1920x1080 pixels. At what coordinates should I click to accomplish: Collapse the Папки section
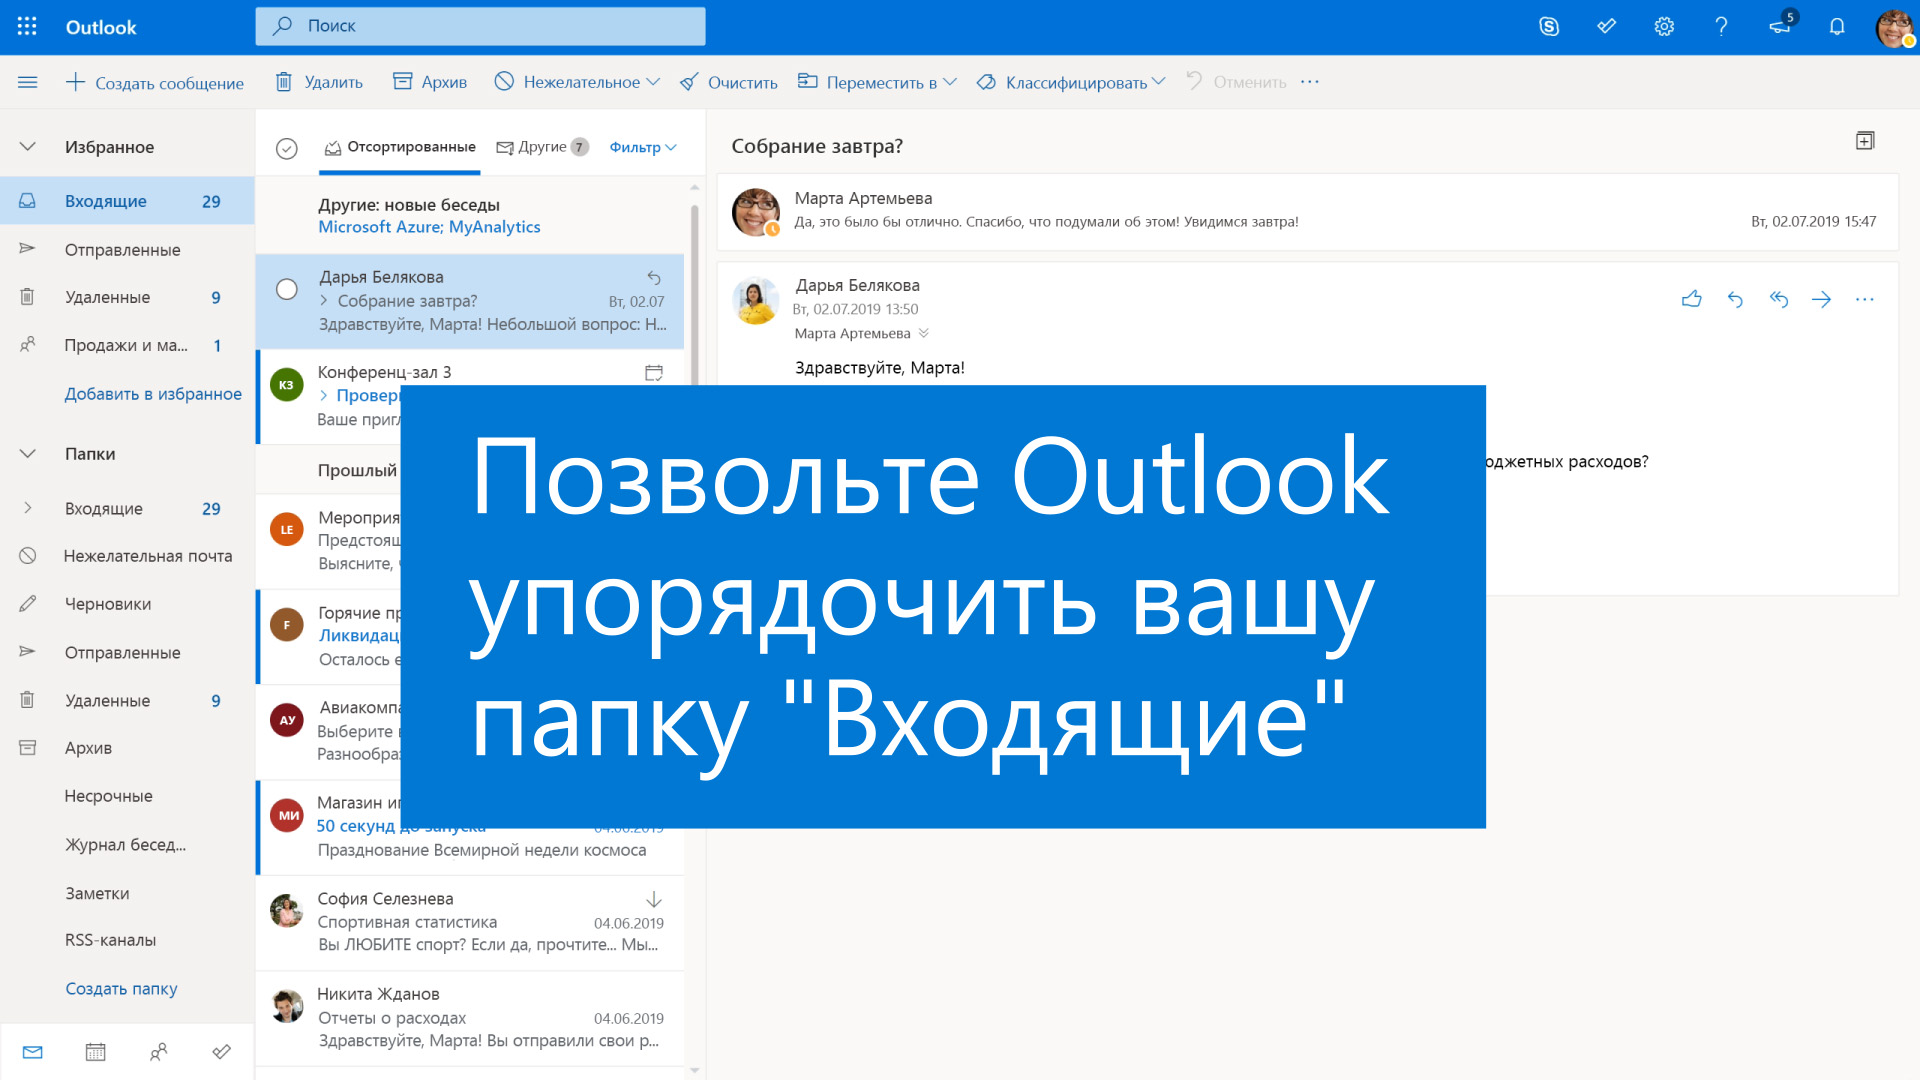28,454
